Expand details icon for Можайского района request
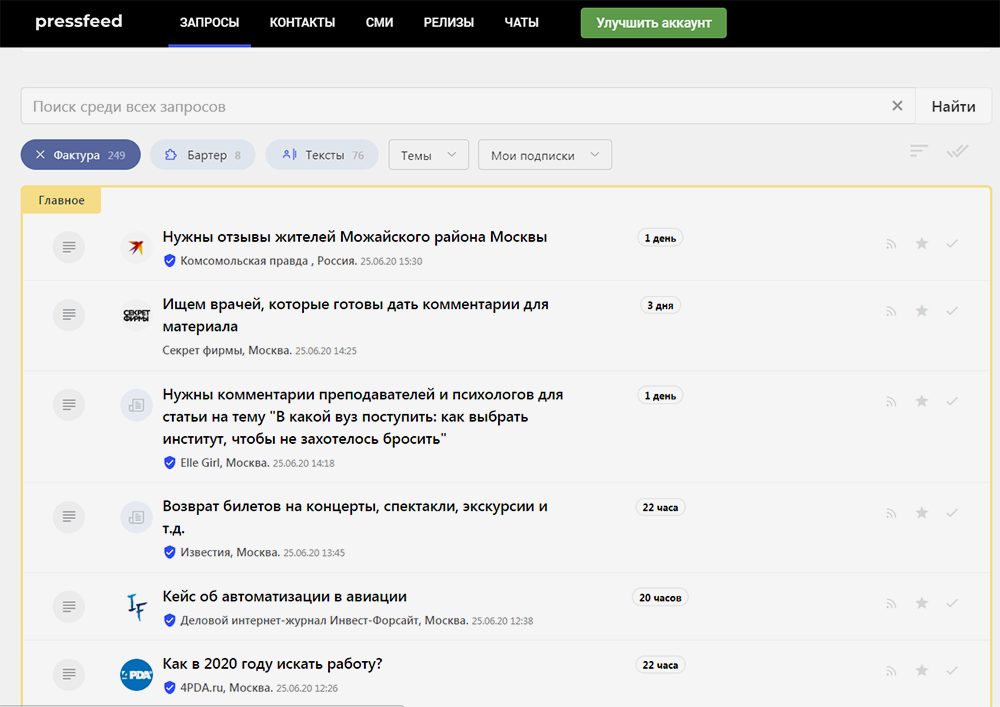1000x707 pixels. [x=69, y=247]
